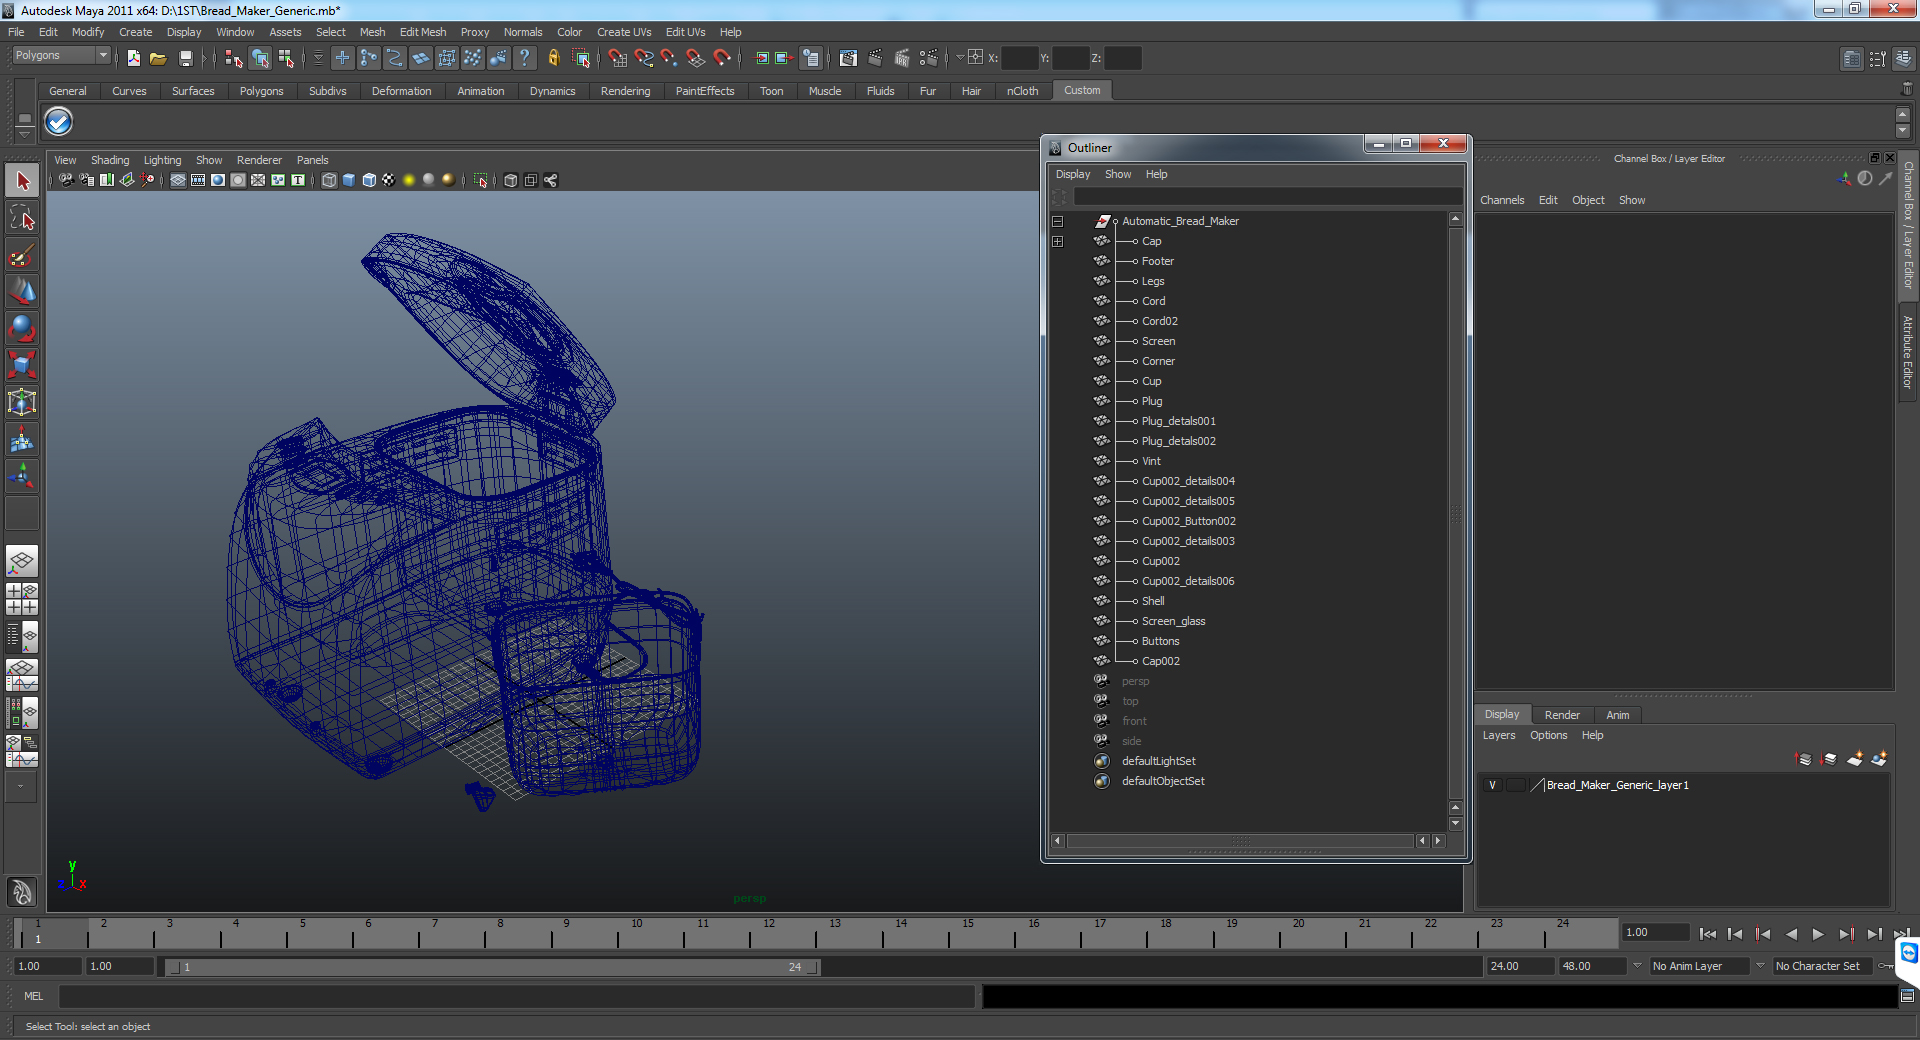Toggle visibility V box of Bread_Maker_Generic_layer1

(1492, 785)
